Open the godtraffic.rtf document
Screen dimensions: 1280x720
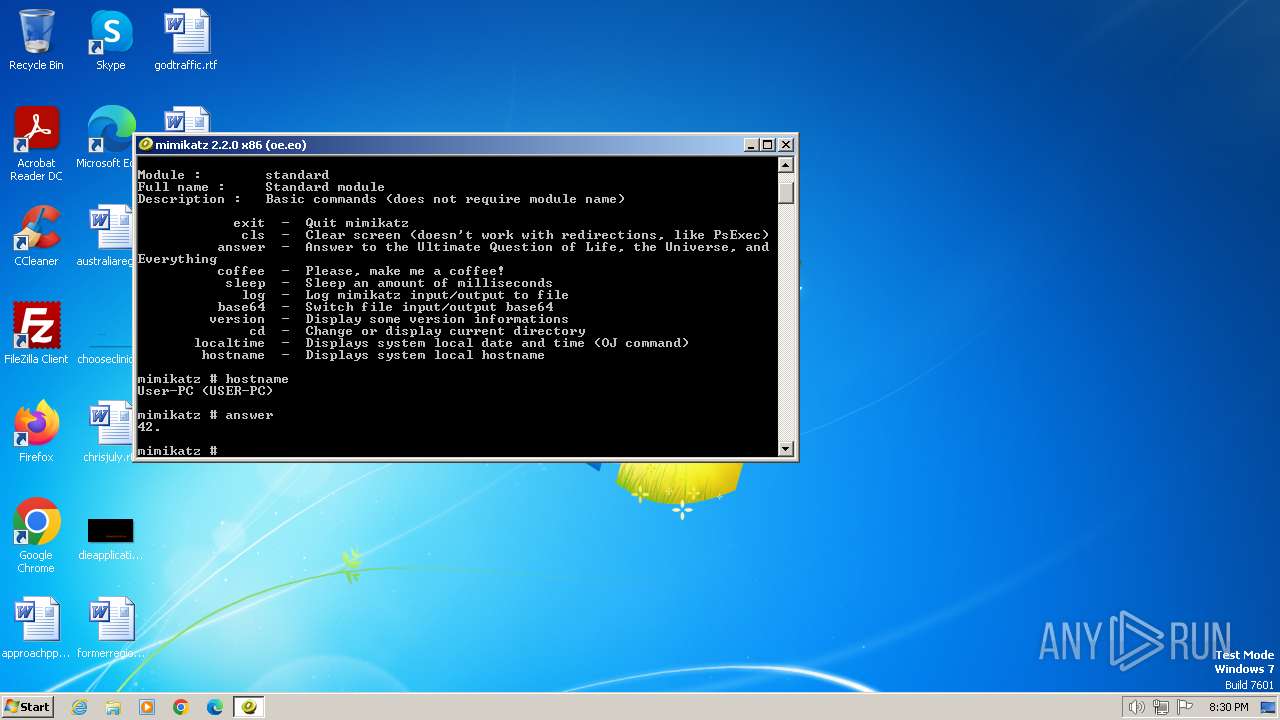pos(186,40)
